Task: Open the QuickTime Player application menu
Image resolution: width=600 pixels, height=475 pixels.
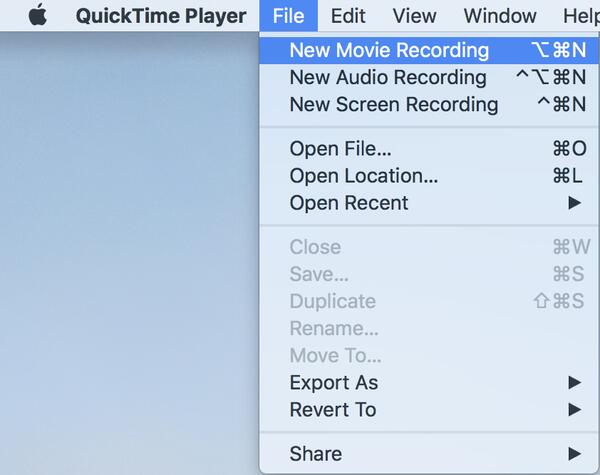Action: click(160, 16)
